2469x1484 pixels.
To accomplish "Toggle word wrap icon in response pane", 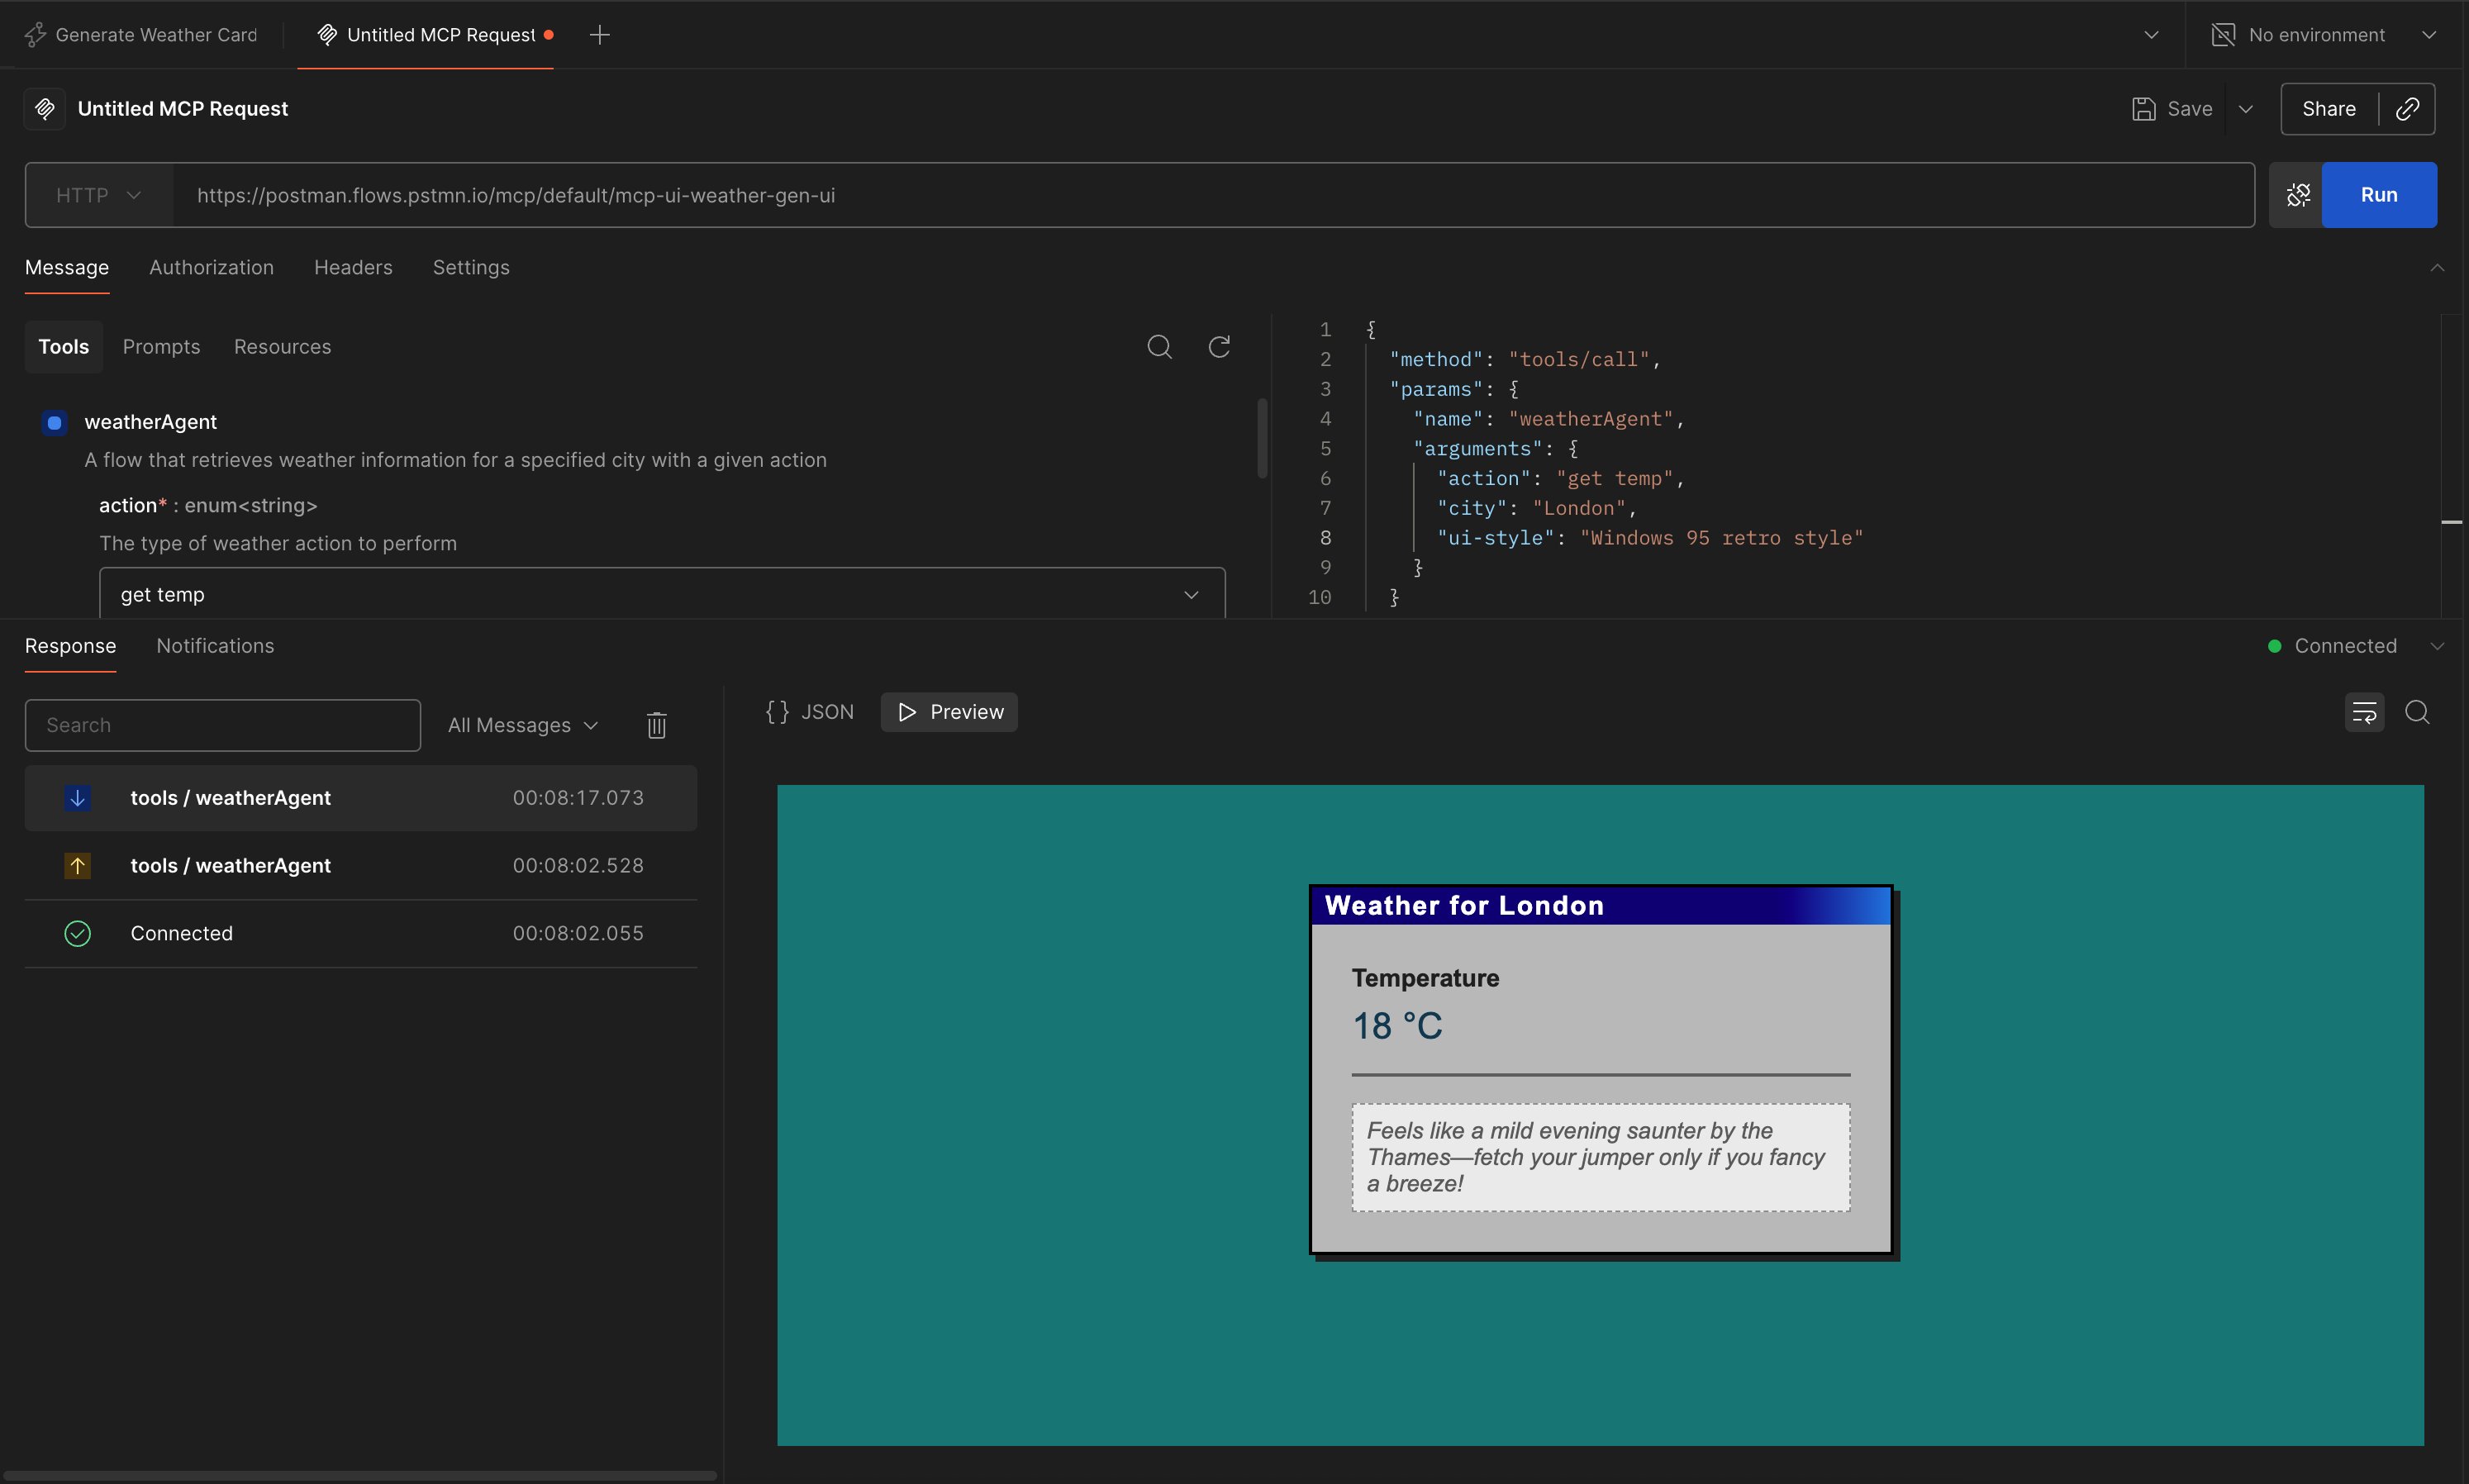I will (x=2364, y=712).
